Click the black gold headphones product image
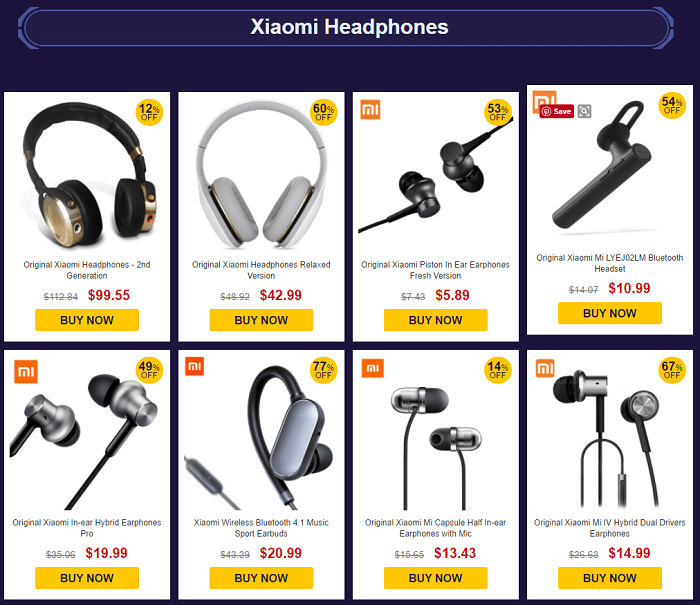 click(x=88, y=174)
